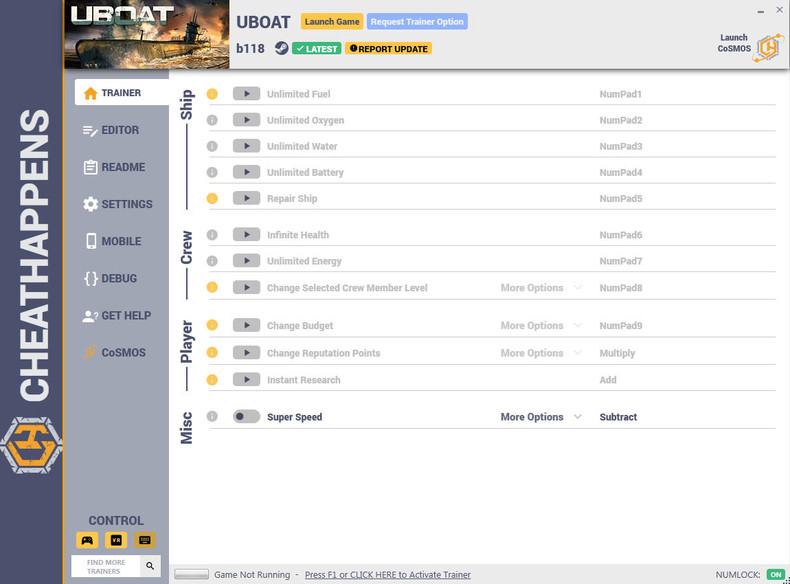Activate Unlimited Water play button
Image resolution: width=790 pixels, height=584 pixels.
tap(246, 146)
